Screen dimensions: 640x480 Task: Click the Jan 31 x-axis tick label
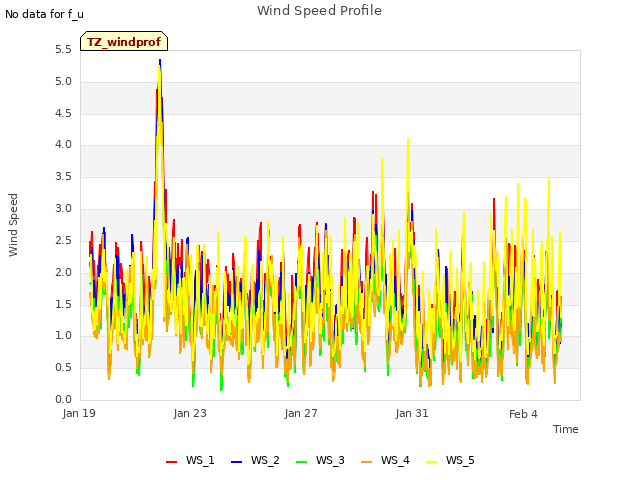[x=412, y=413]
